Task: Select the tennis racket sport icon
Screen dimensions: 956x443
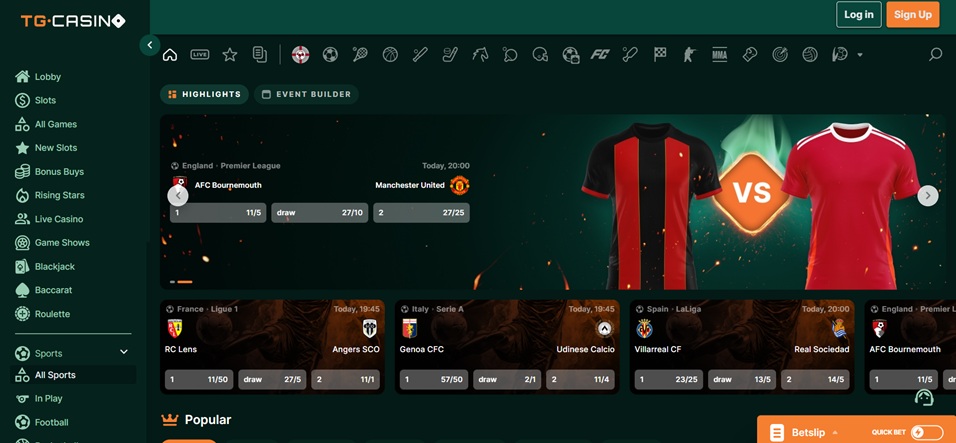Action: [360, 55]
